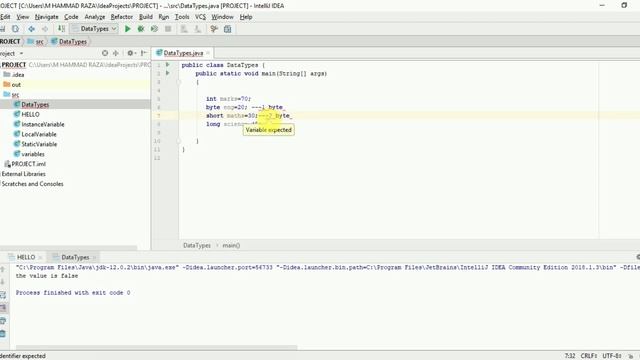Click the DataTypes breadcrumb in navigation bar
Screen dimensions: 640x360
click(x=69, y=42)
